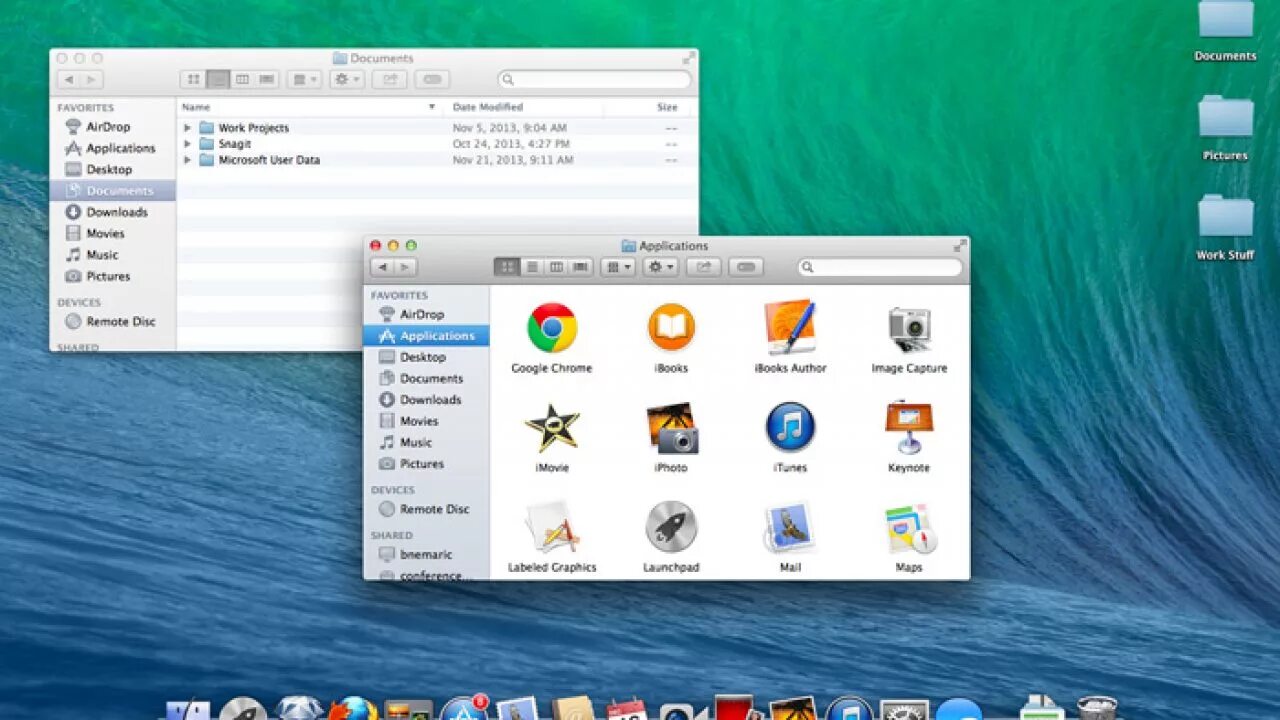Viewport: 1280px width, 720px height.
Task: Open Applications in the Documents window sidebar
Action: [x=120, y=148]
